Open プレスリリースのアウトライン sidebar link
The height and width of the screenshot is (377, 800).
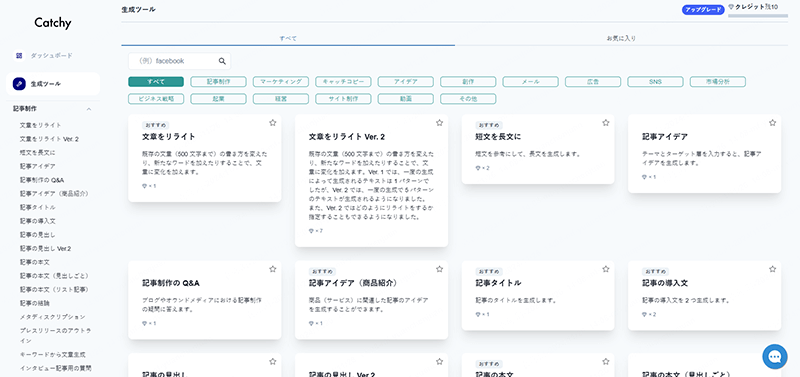tap(55, 335)
